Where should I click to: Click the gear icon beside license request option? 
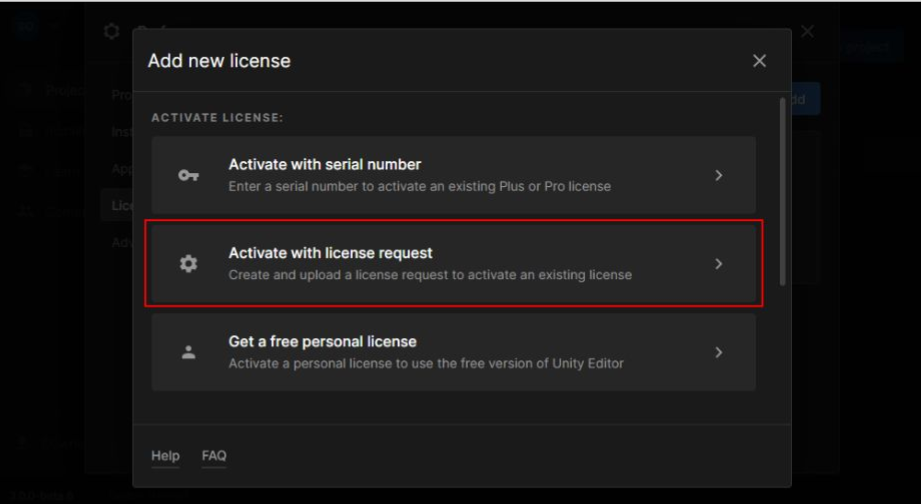[188, 264]
